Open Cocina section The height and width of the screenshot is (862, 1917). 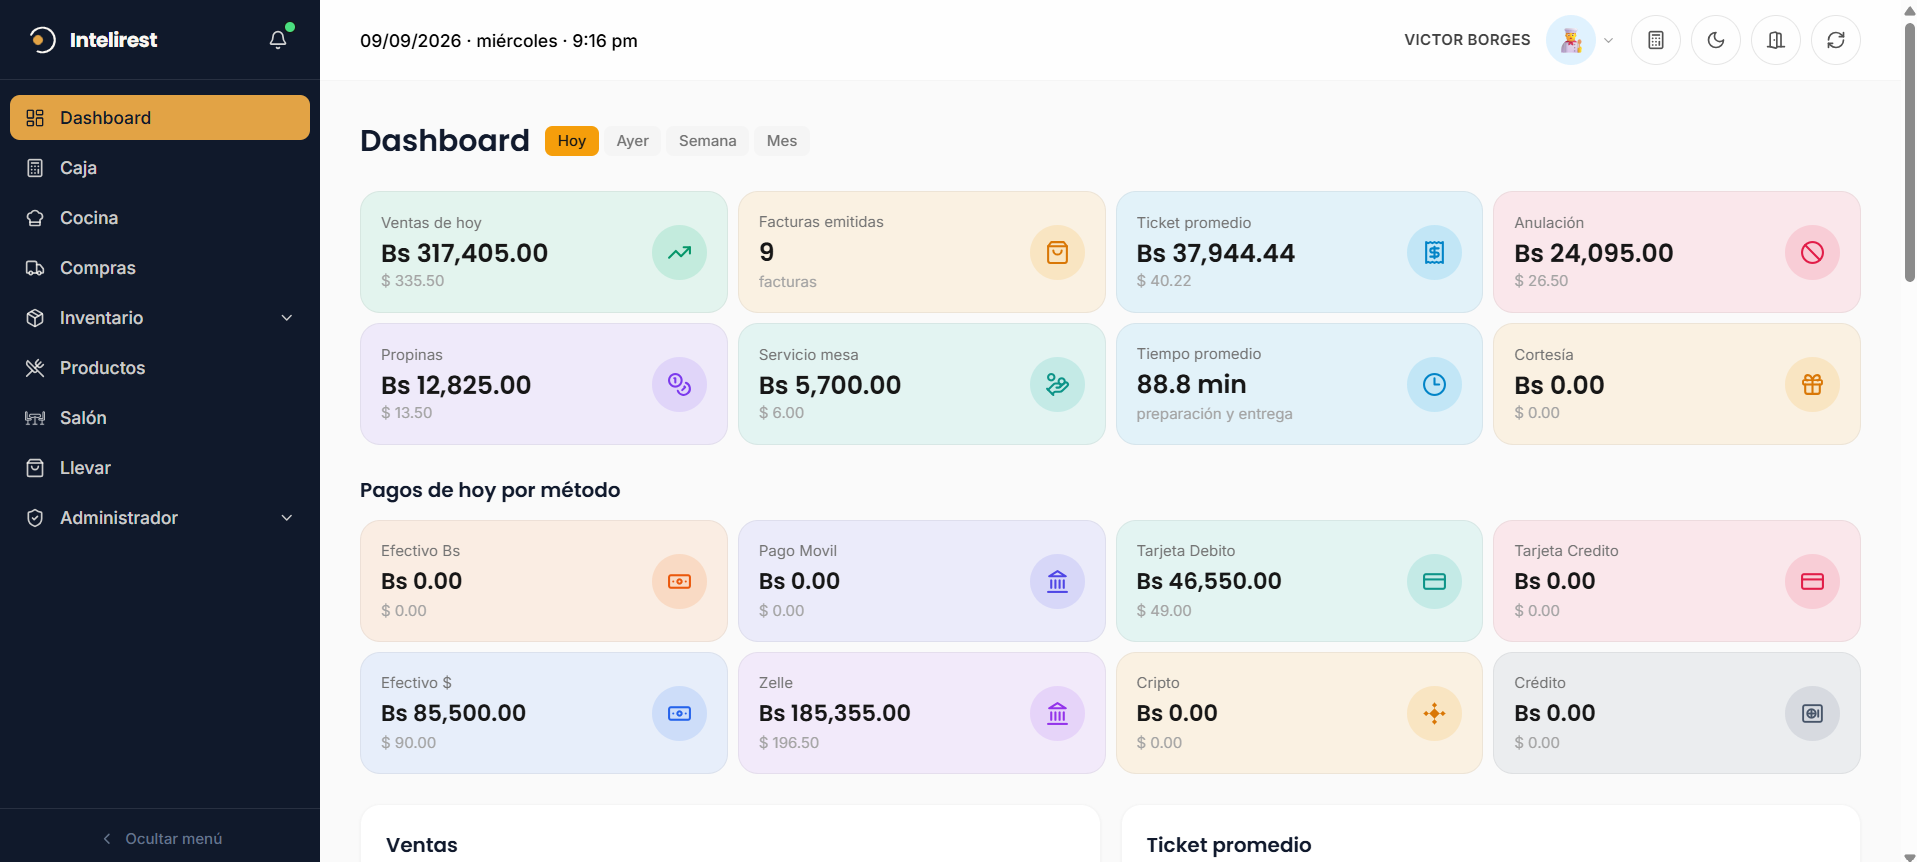tap(160, 218)
